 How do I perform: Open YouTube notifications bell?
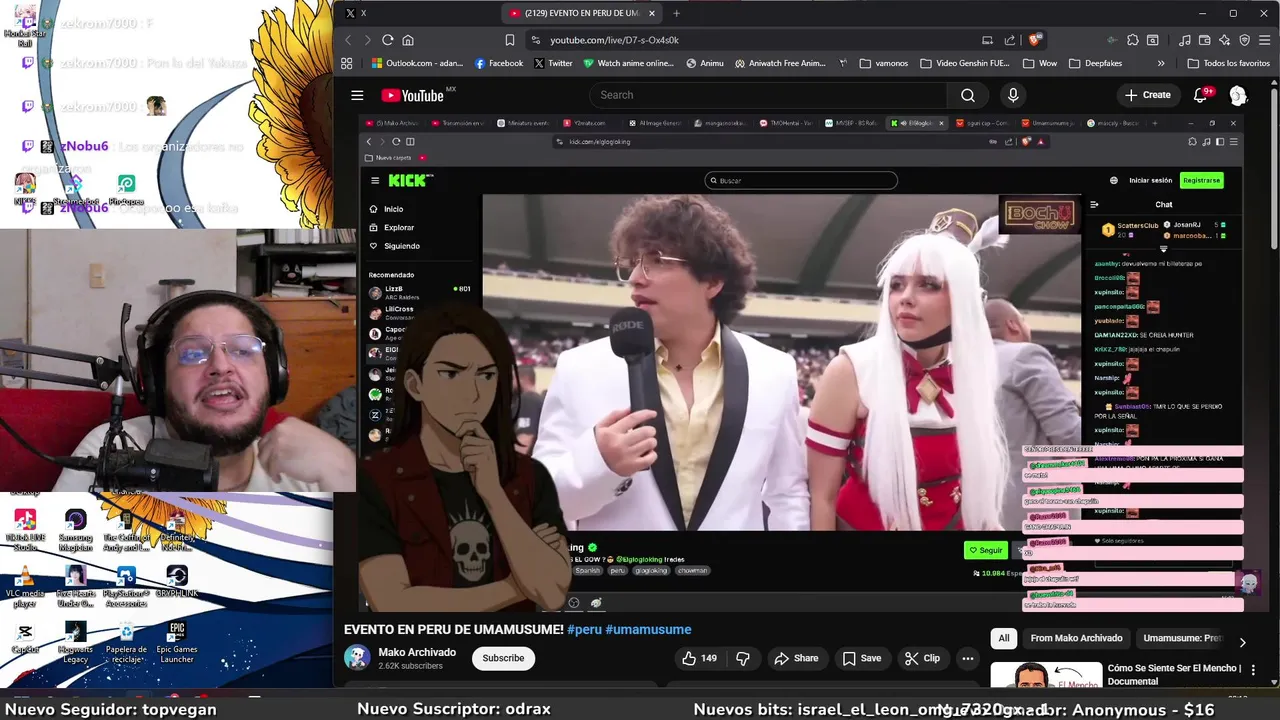(1200, 95)
